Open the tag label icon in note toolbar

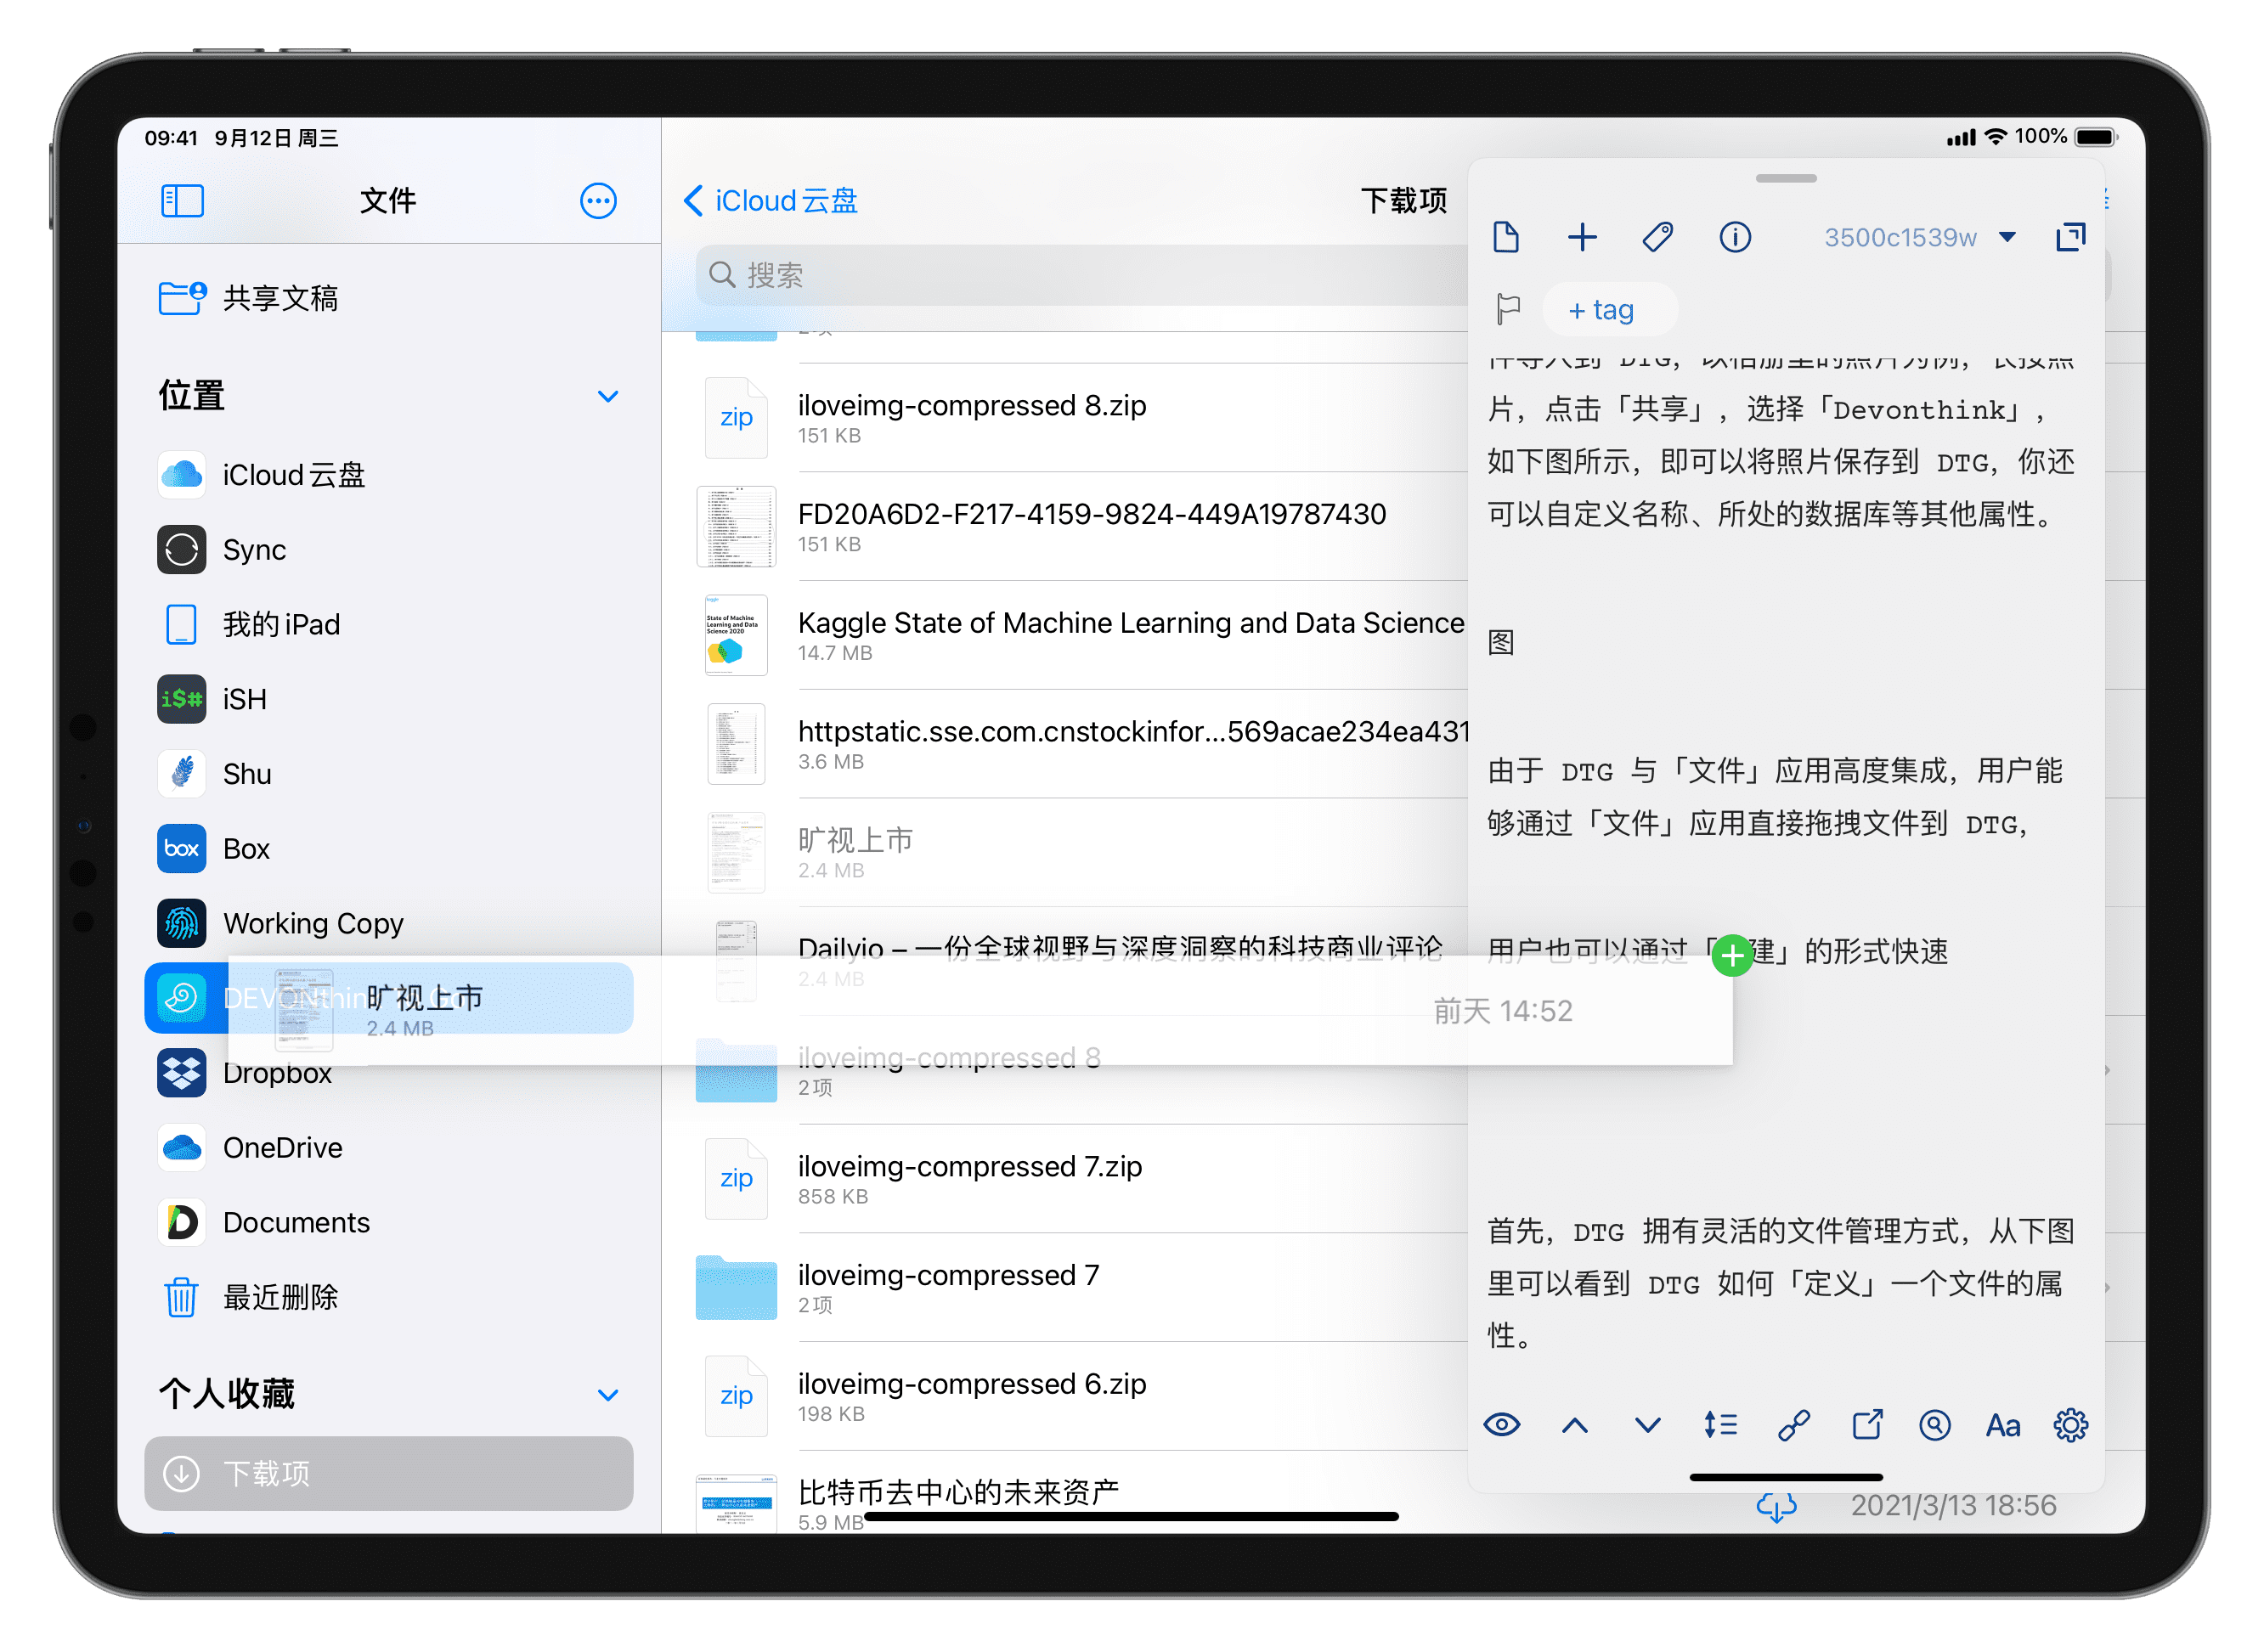click(x=1658, y=237)
